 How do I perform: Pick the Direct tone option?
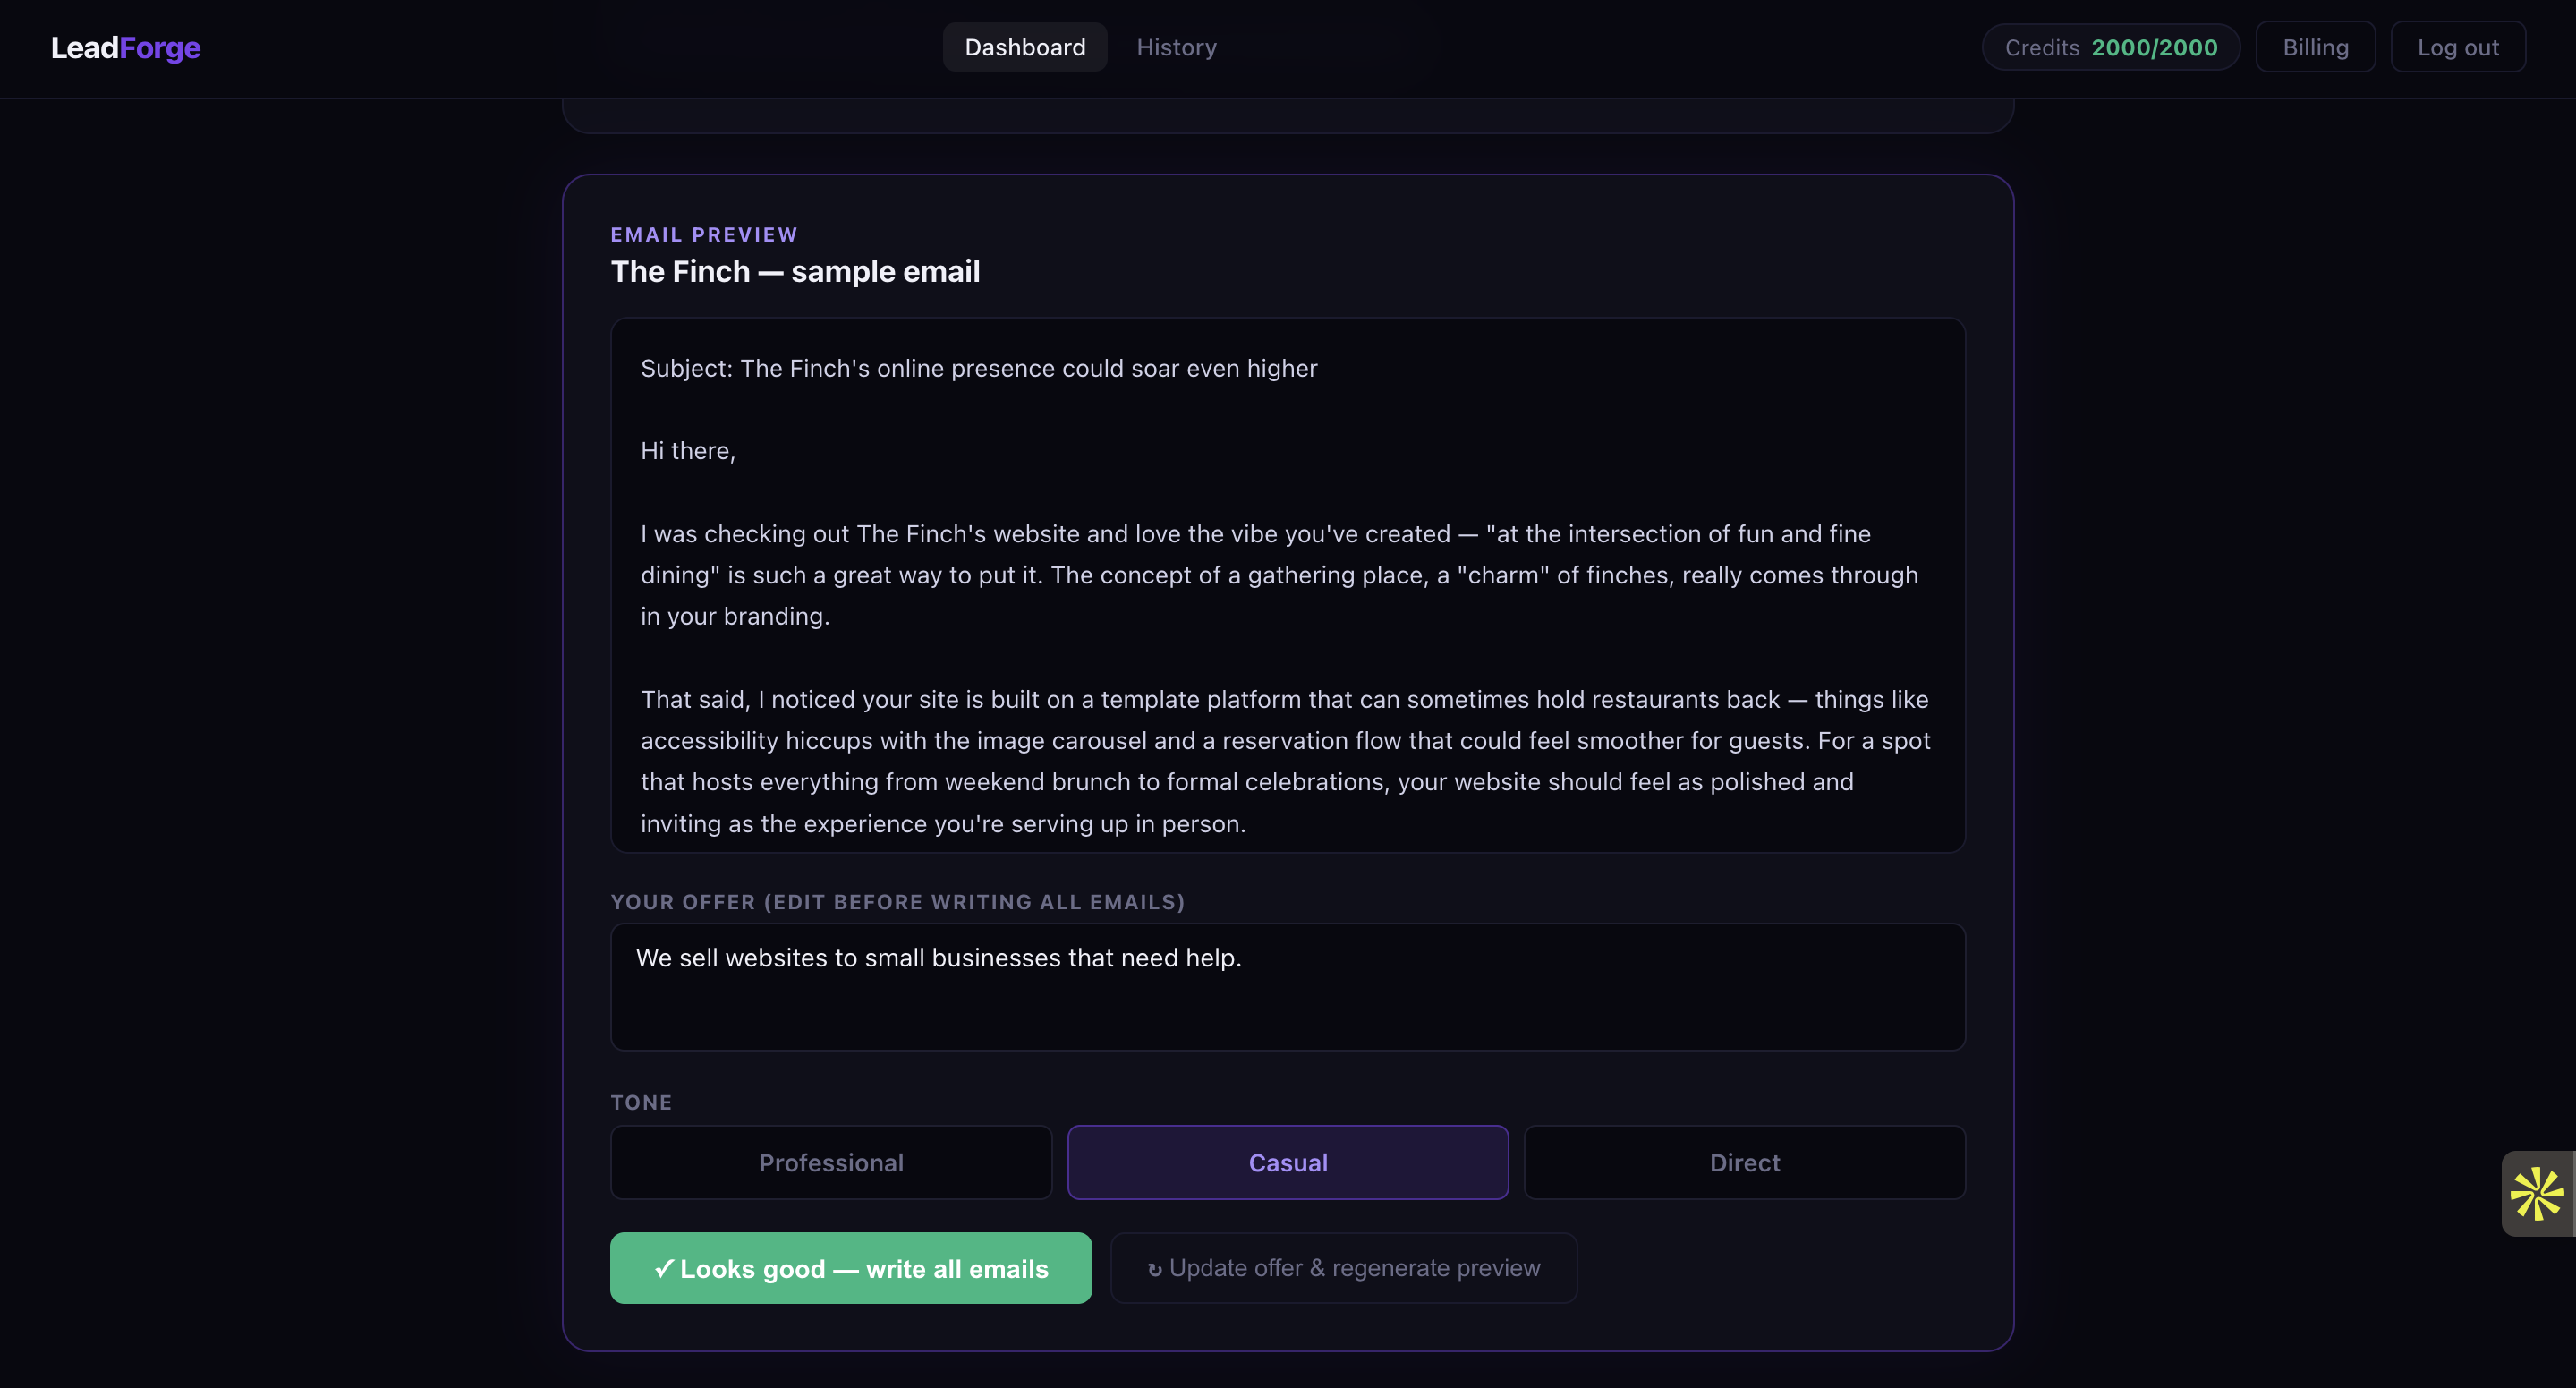pyautogui.click(x=1744, y=1162)
